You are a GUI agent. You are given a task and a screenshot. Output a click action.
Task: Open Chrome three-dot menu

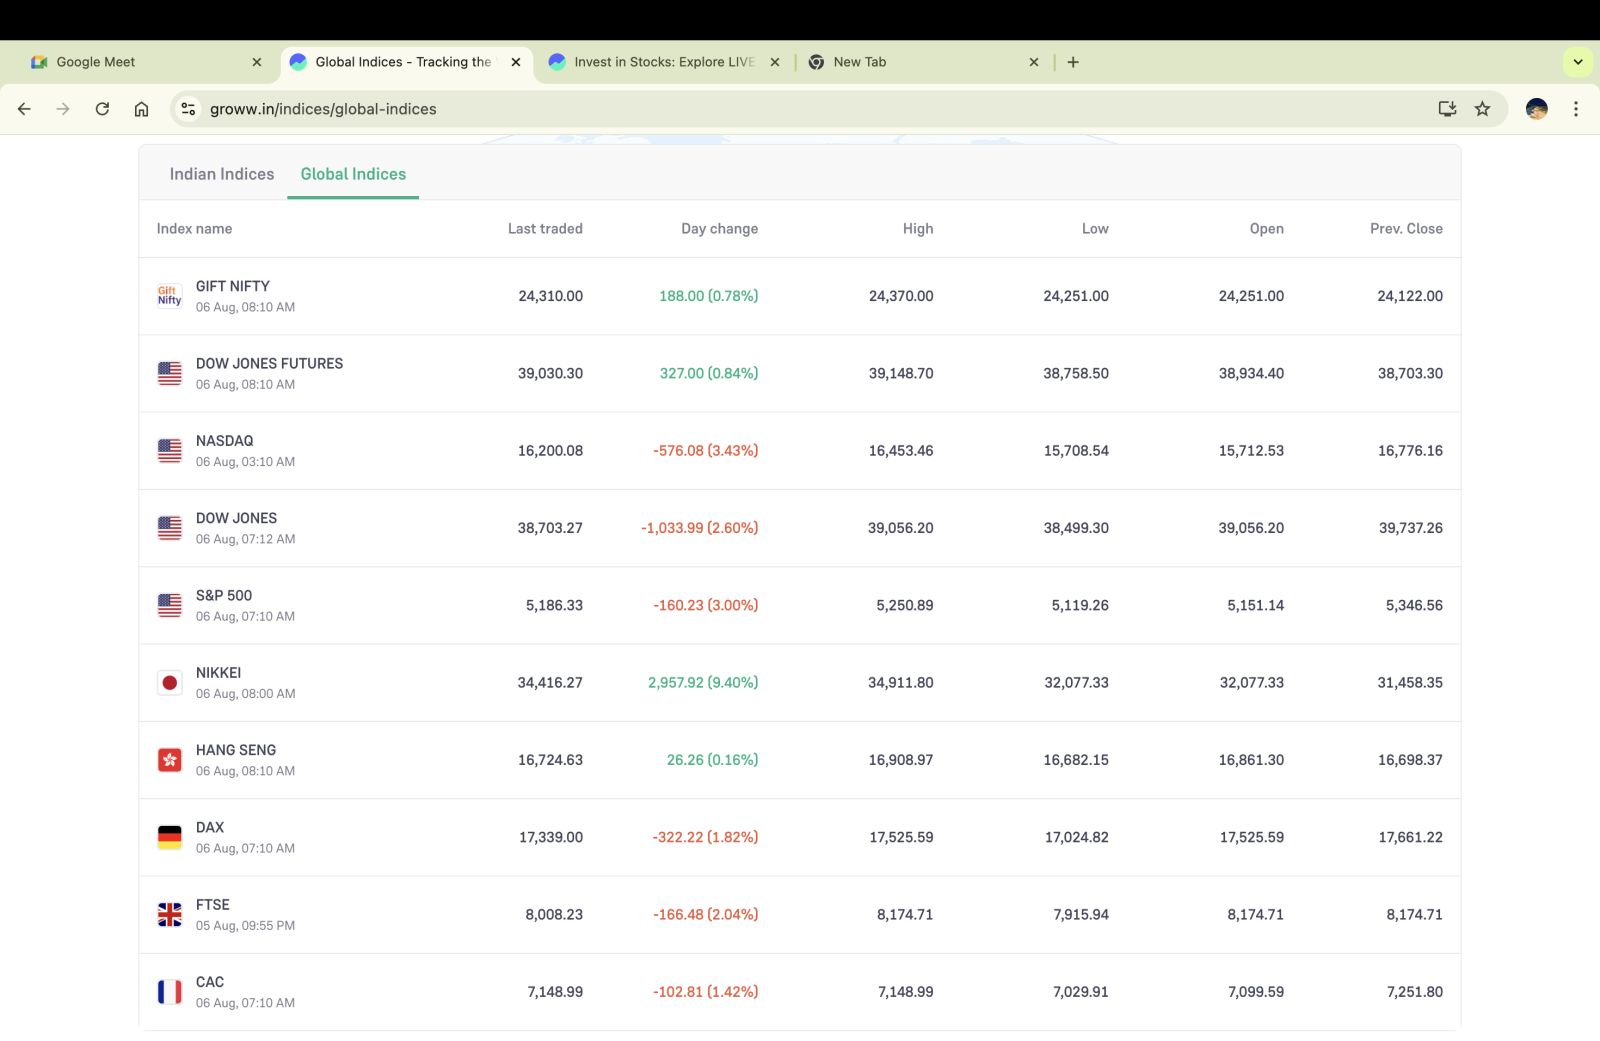tap(1576, 109)
